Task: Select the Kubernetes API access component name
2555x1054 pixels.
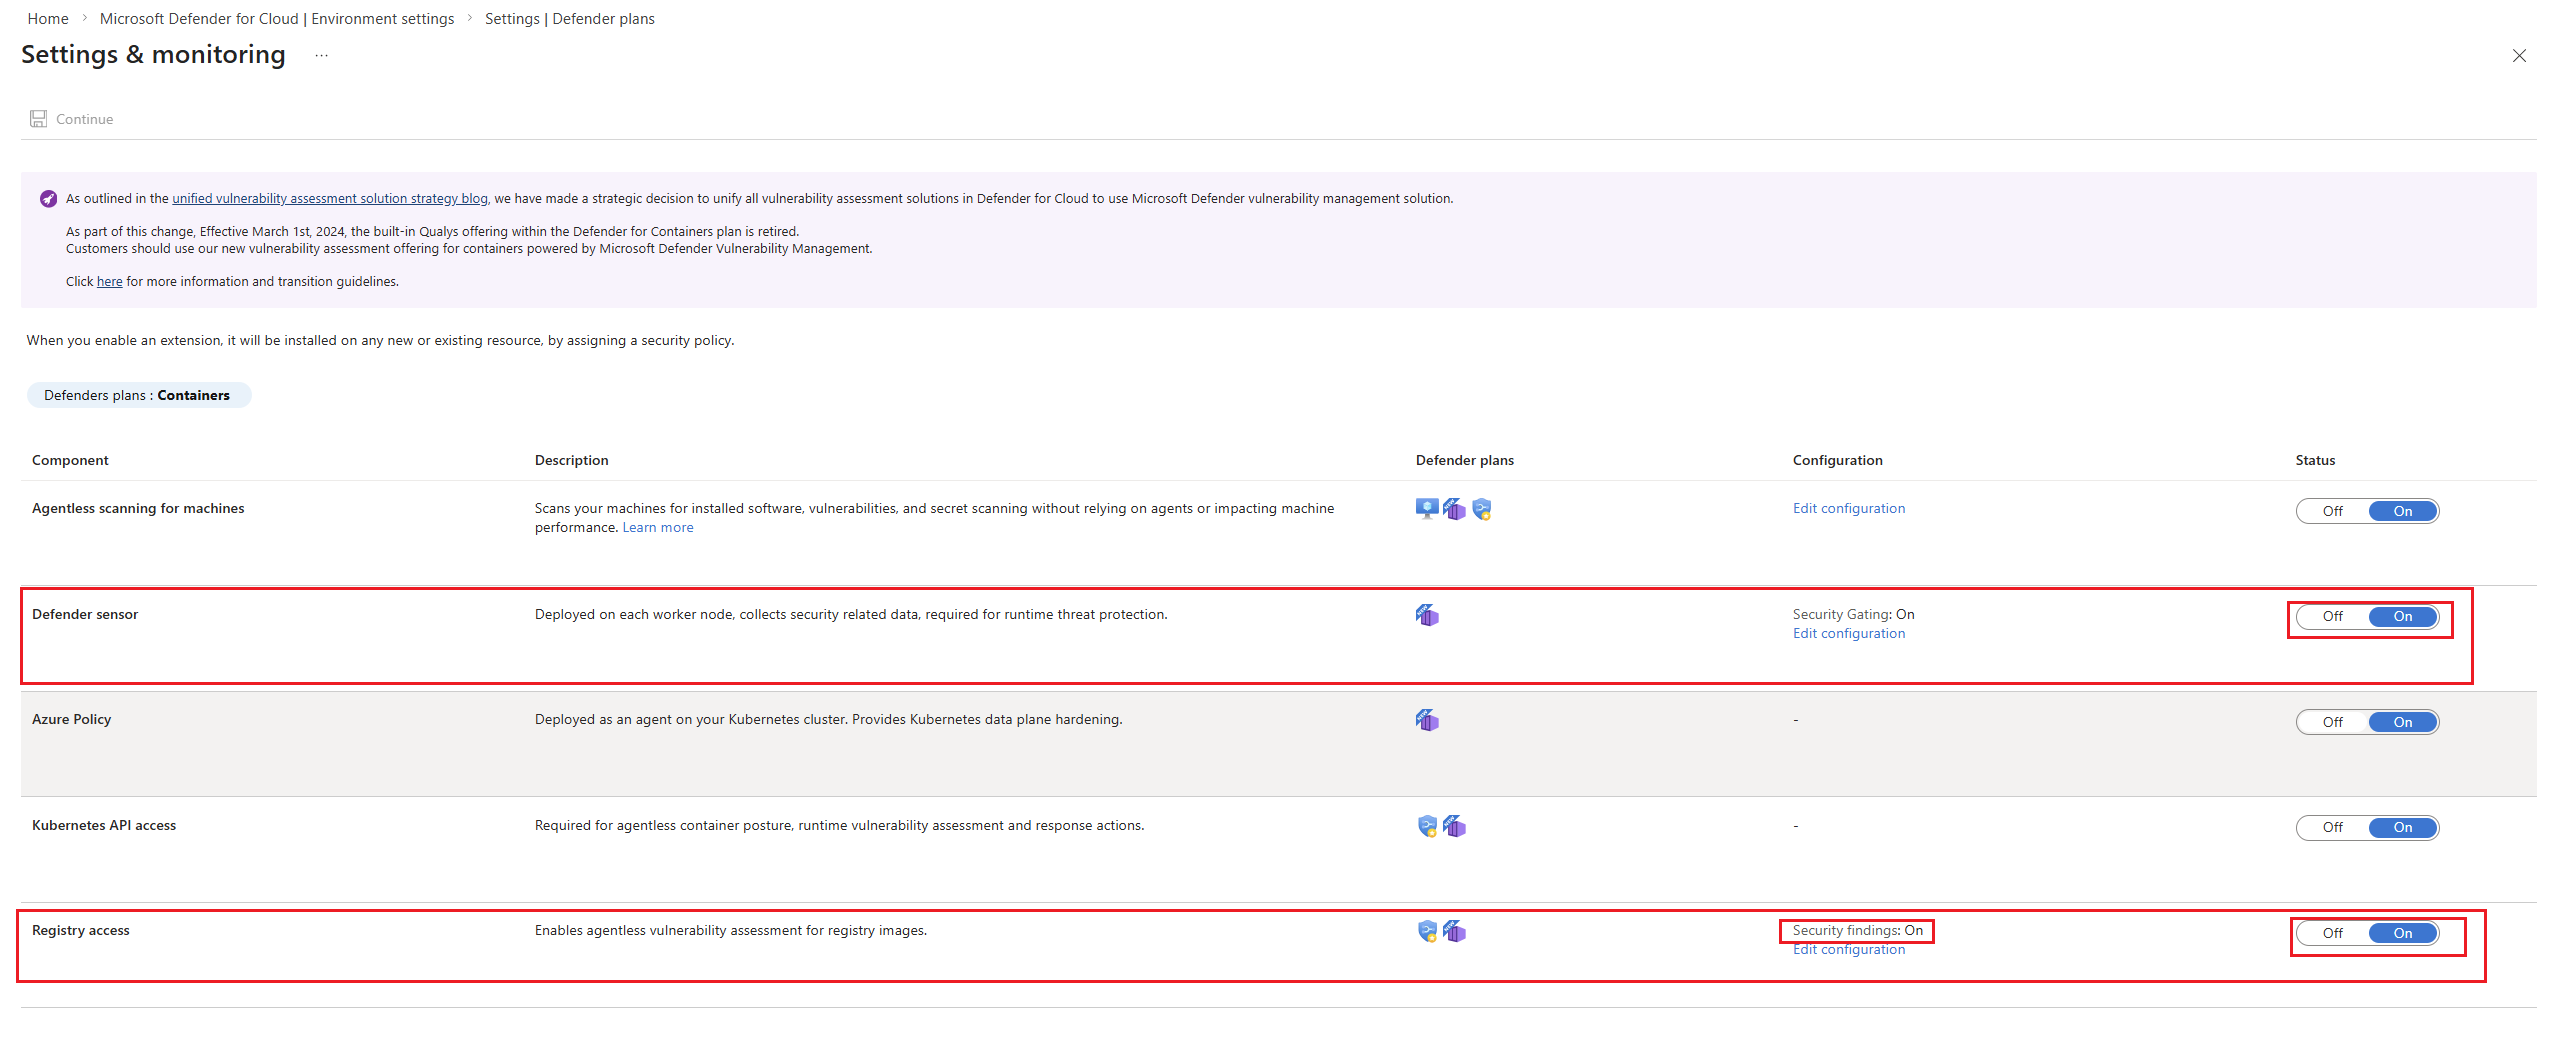Action: click(104, 826)
